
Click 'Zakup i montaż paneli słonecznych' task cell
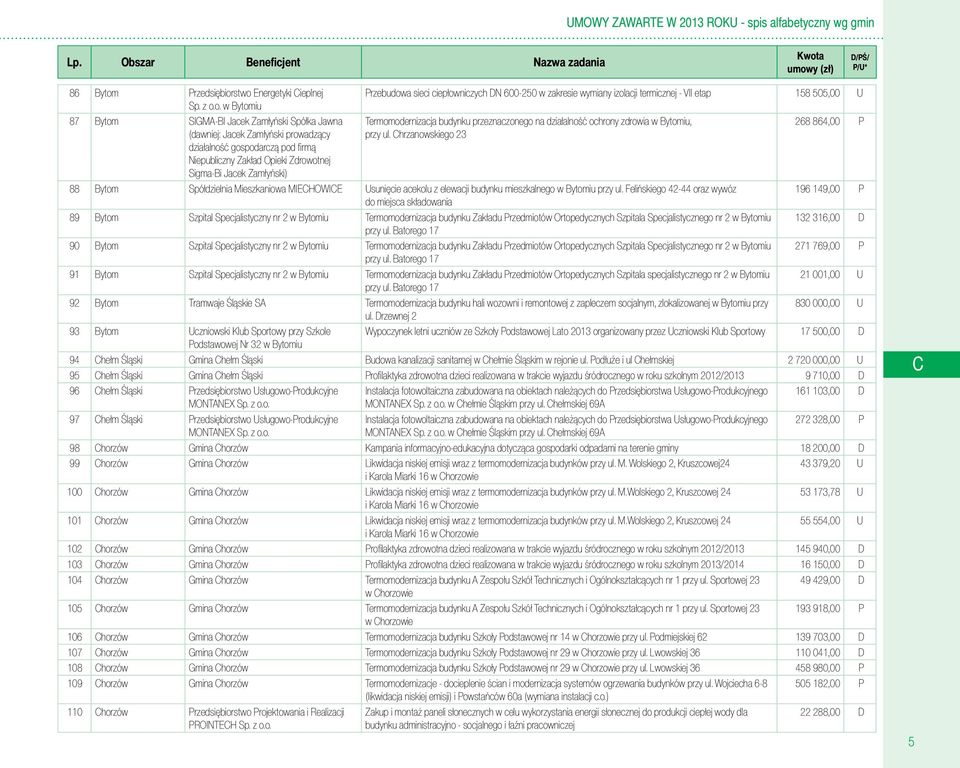[569, 718]
